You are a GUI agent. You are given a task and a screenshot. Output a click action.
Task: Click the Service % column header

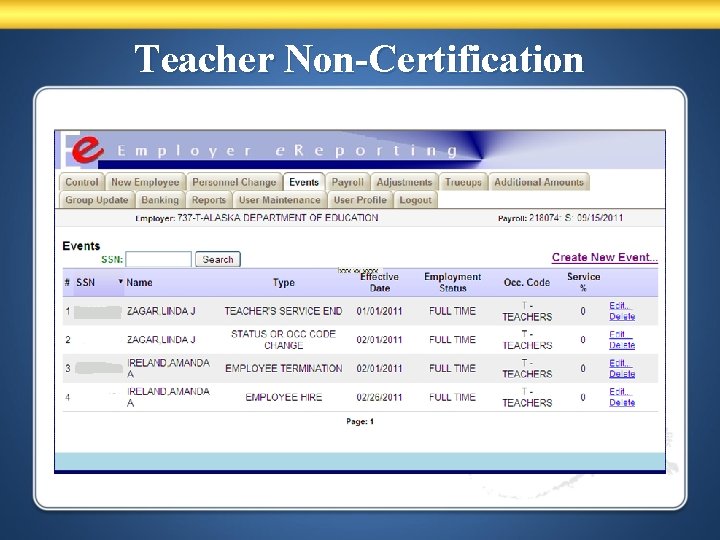pyautogui.click(x=583, y=282)
